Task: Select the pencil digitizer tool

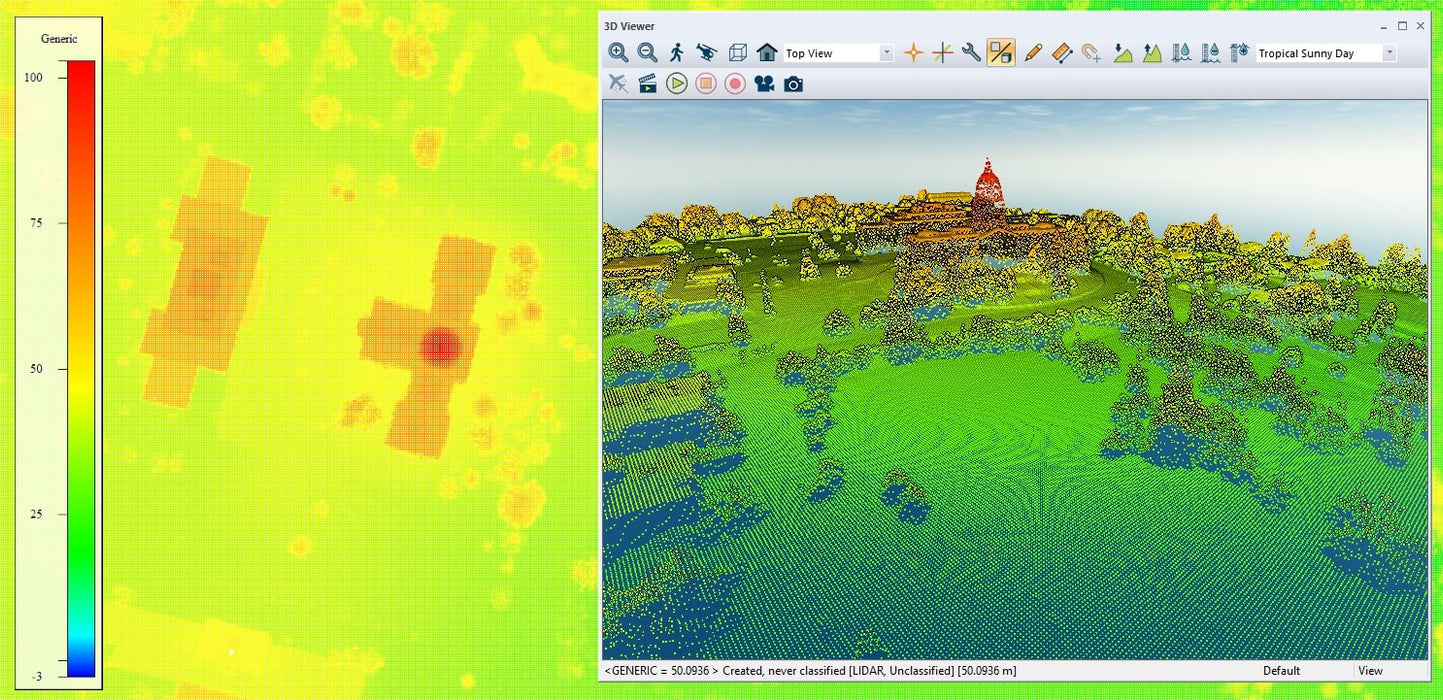Action: click(x=1033, y=53)
